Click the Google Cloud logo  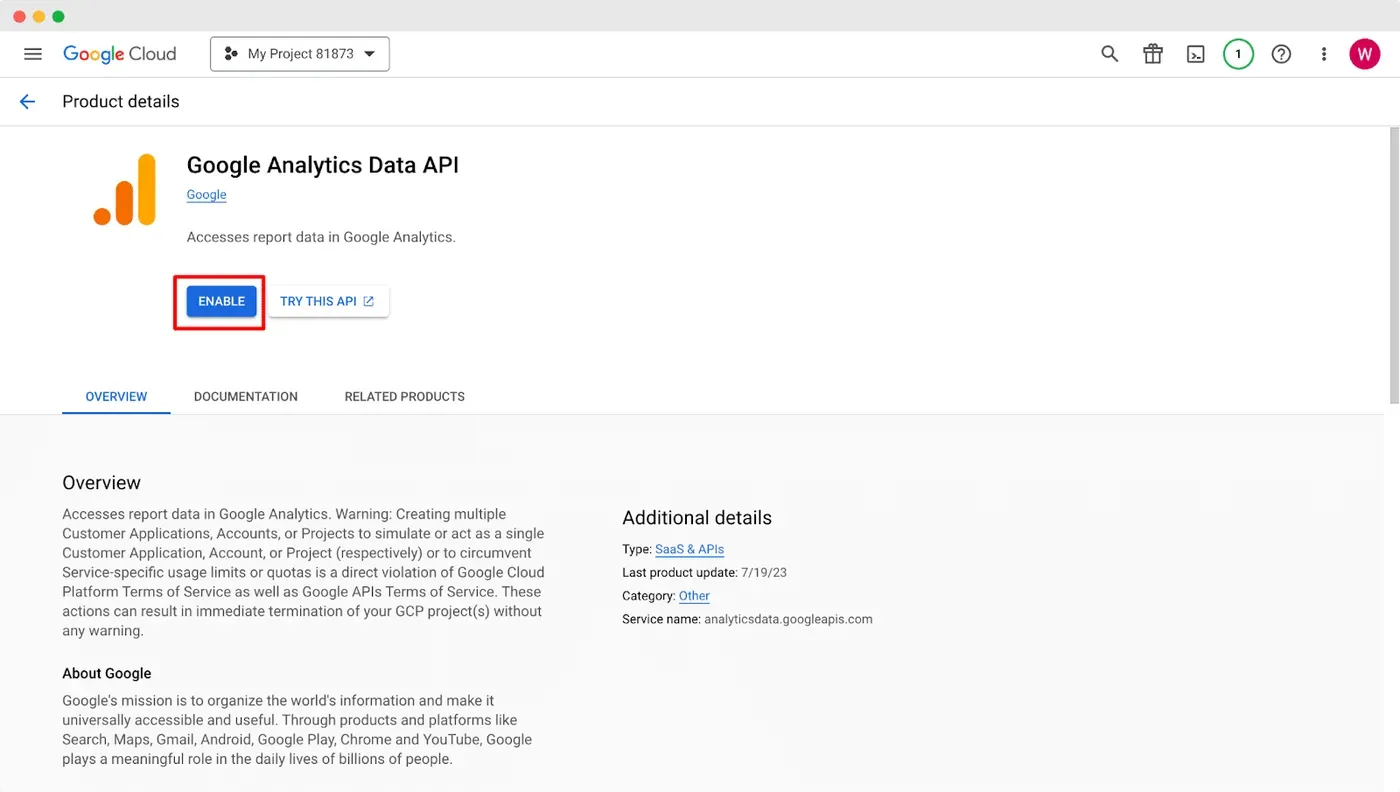[119, 54]
